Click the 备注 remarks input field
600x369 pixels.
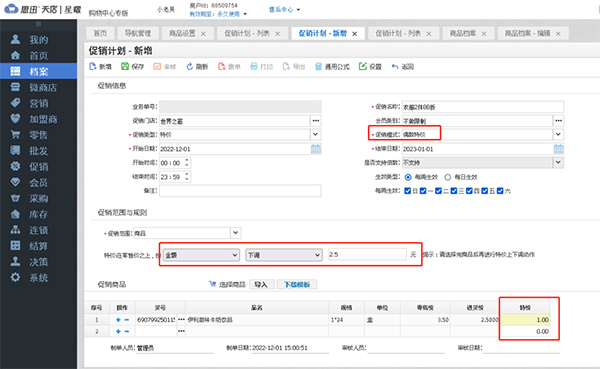click(x=240, y=191)
